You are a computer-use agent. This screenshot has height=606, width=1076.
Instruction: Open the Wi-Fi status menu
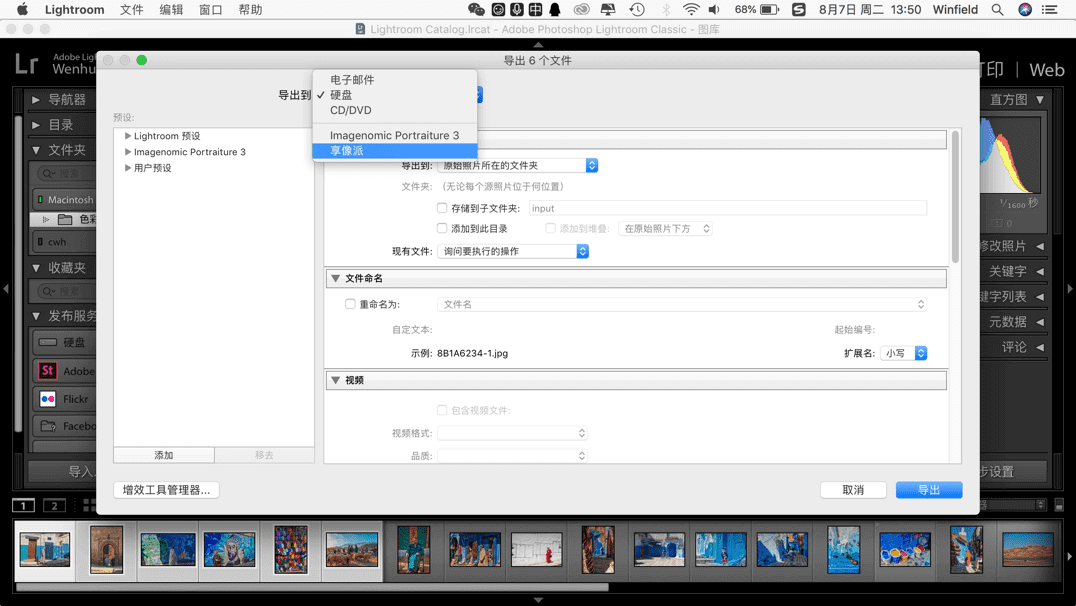tap(691, 10)
